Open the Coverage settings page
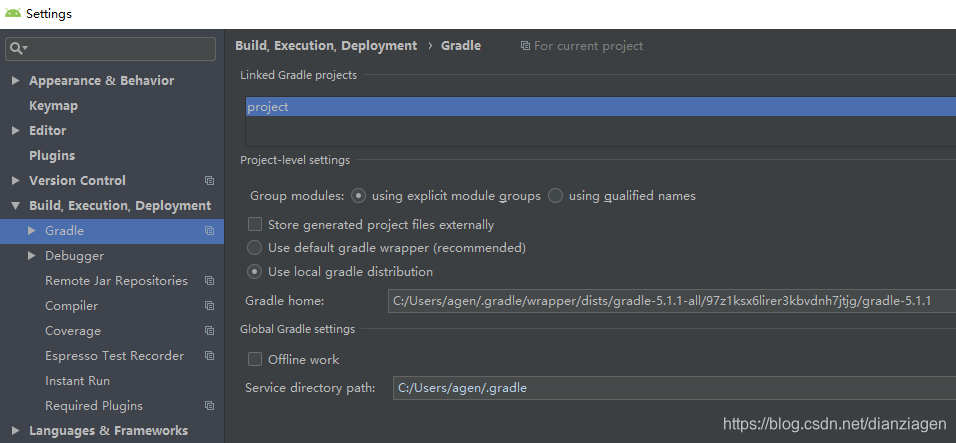Viewport: 956px width, 443px height. coord(73,331)
